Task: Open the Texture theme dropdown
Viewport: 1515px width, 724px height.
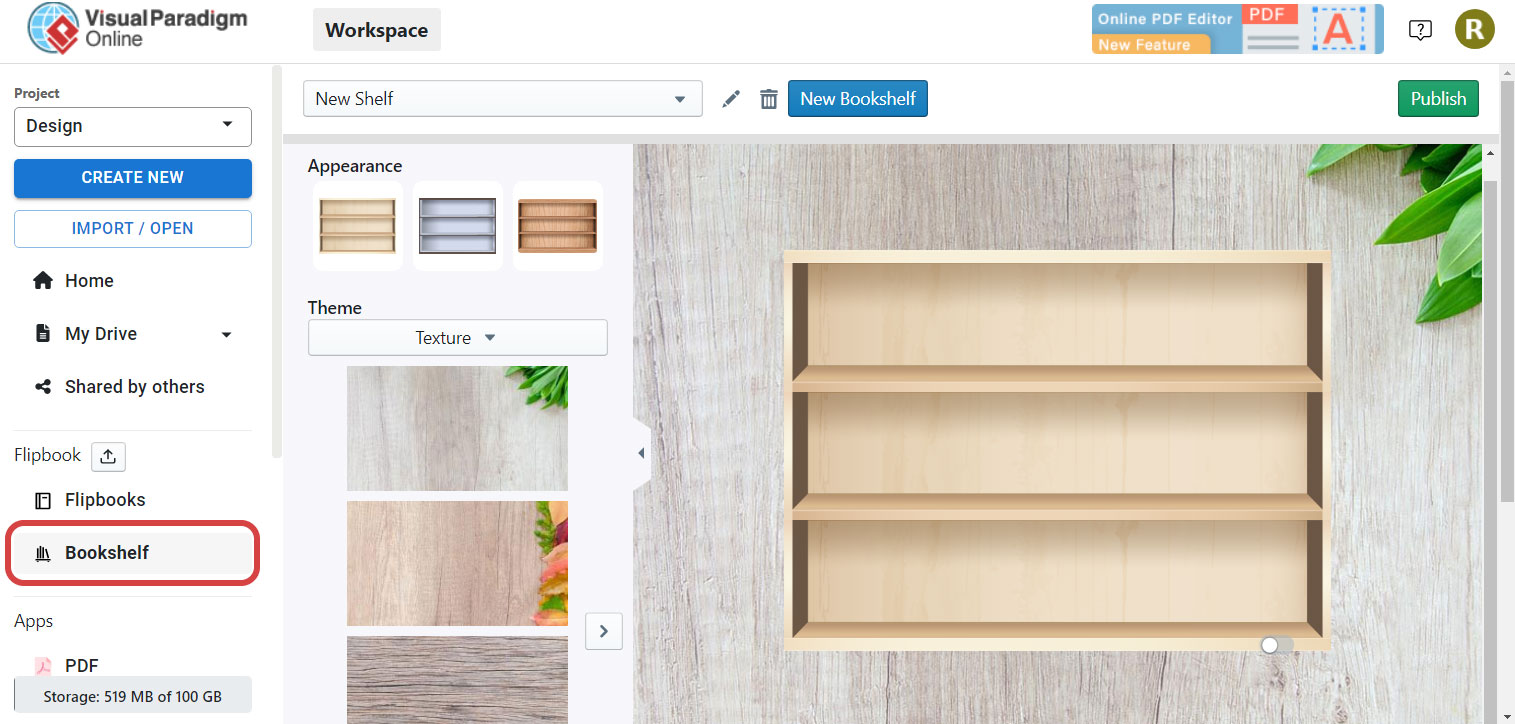Action: point(457,338)
